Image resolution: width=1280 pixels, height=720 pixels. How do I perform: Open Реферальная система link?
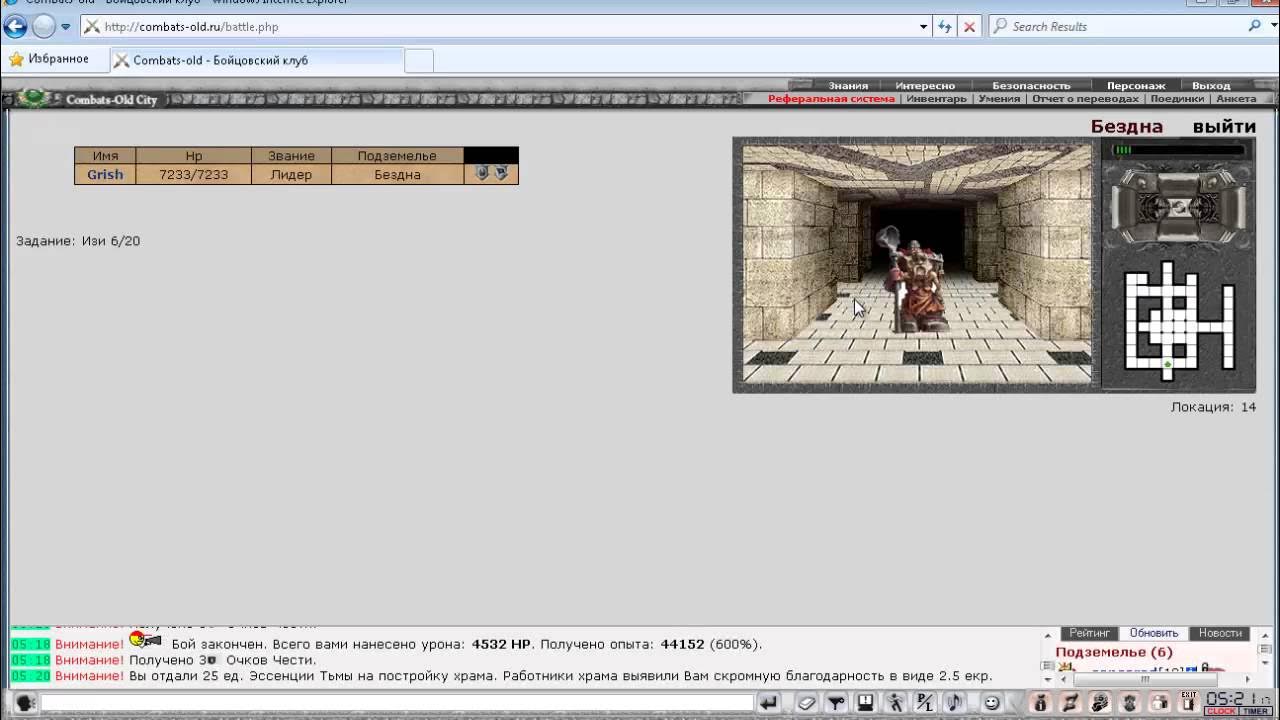(x=831, y=99)
